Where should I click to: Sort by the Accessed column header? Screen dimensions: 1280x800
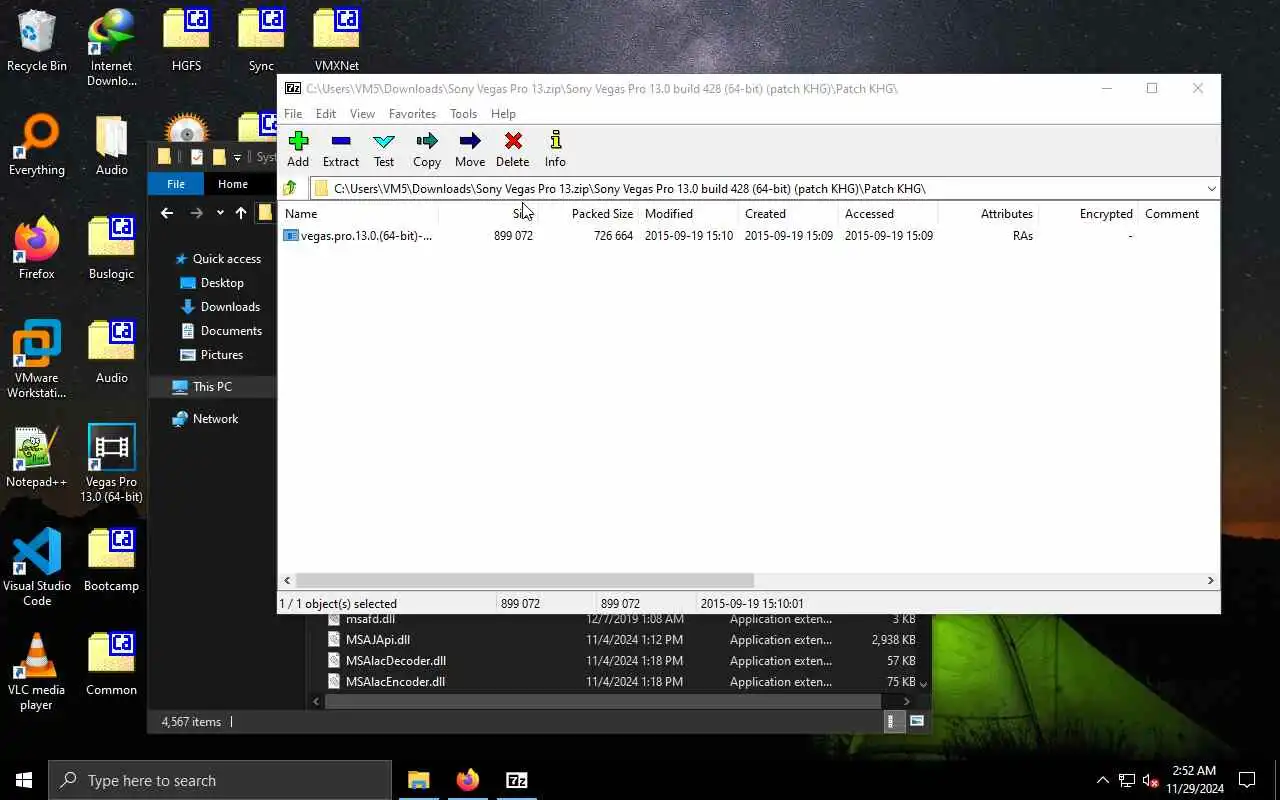(888, 214)
